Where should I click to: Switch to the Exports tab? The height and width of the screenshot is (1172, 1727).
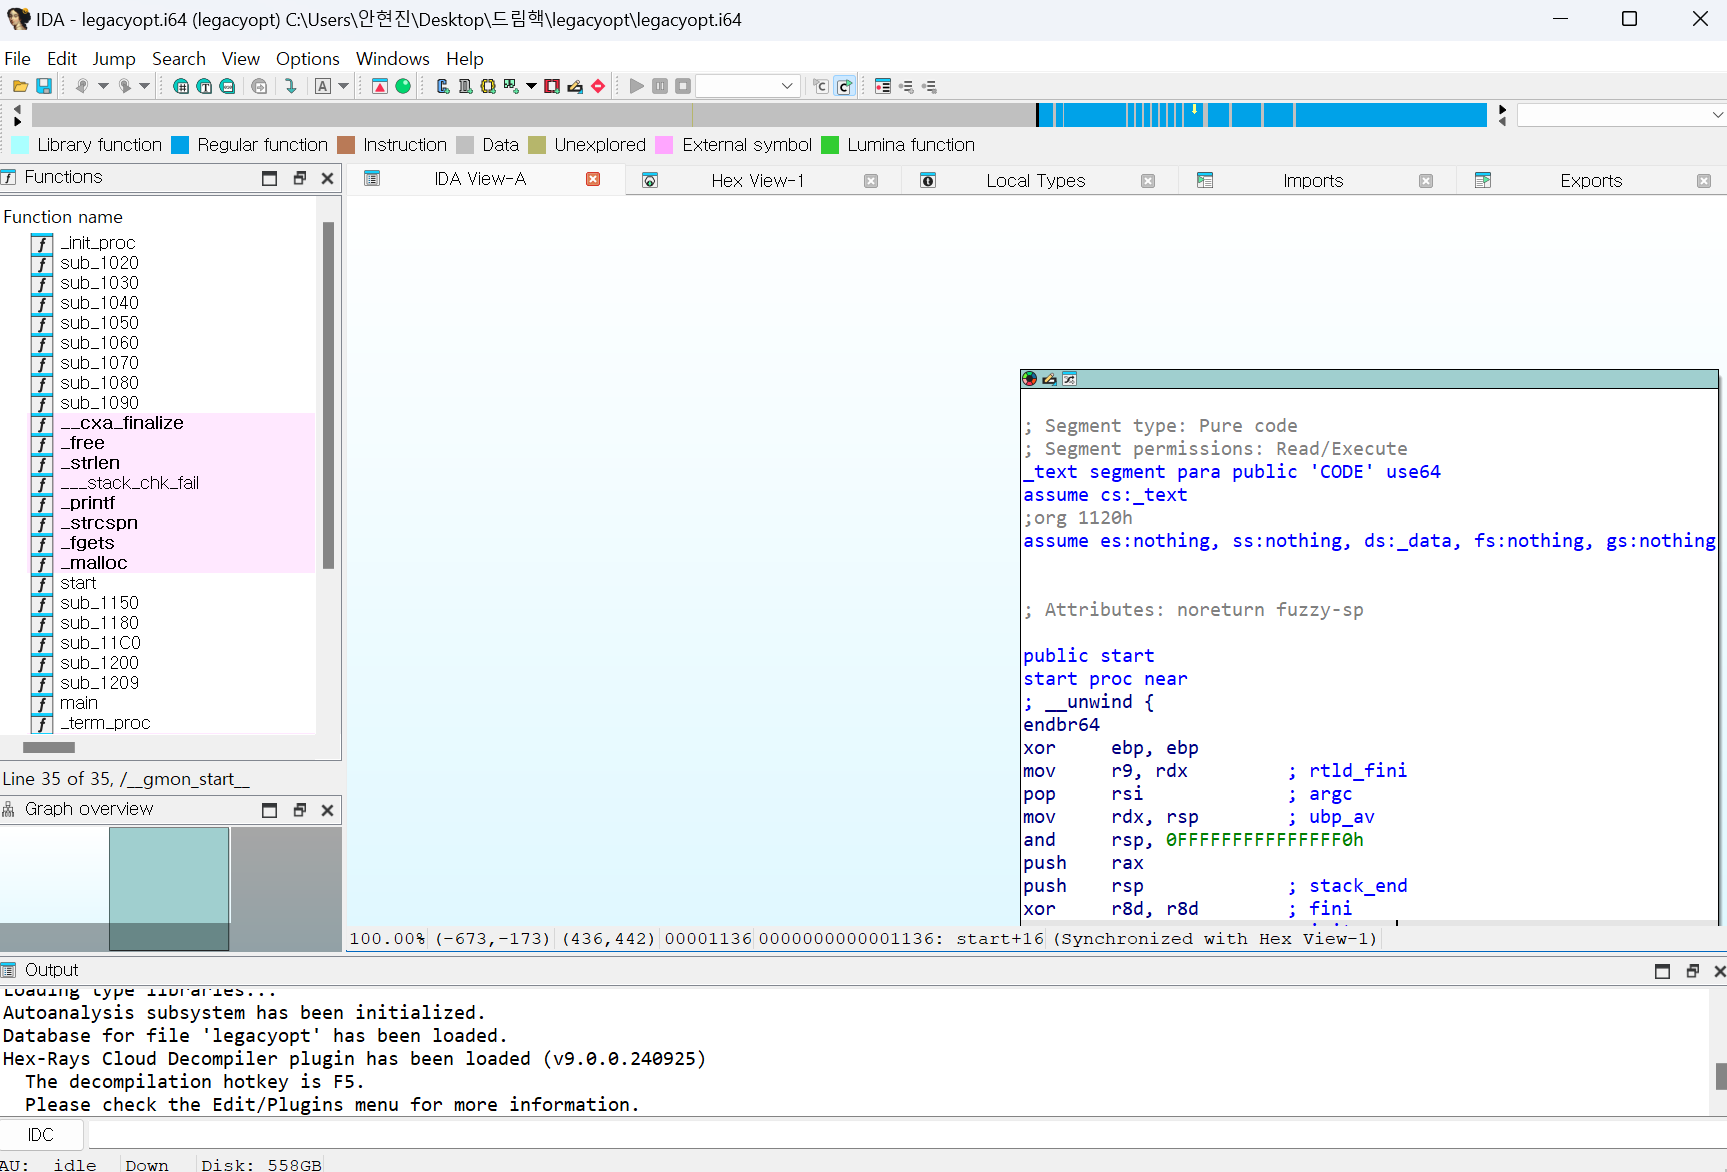[x=1591, y=181]
